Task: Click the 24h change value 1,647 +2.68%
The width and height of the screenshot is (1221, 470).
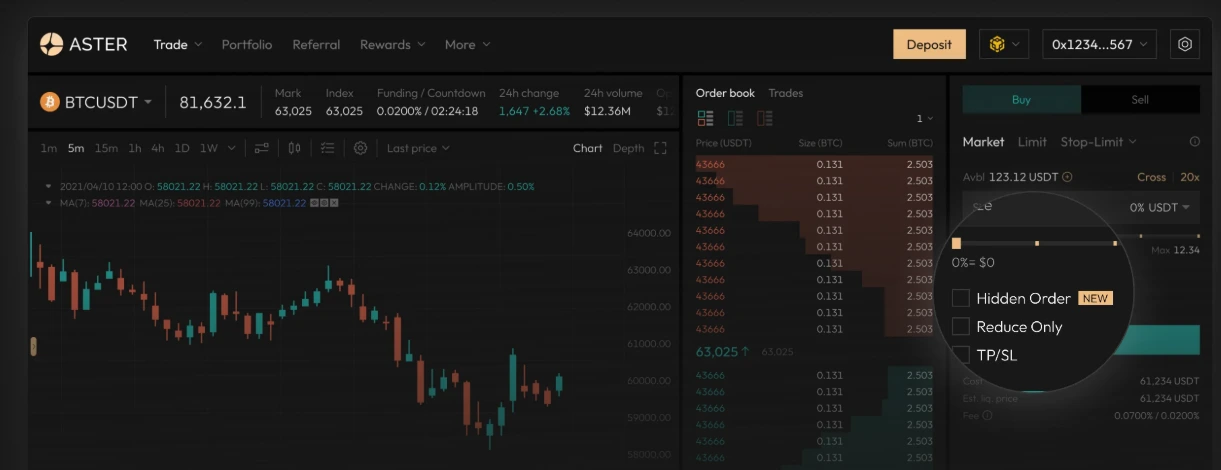Action: click(534, 111)
